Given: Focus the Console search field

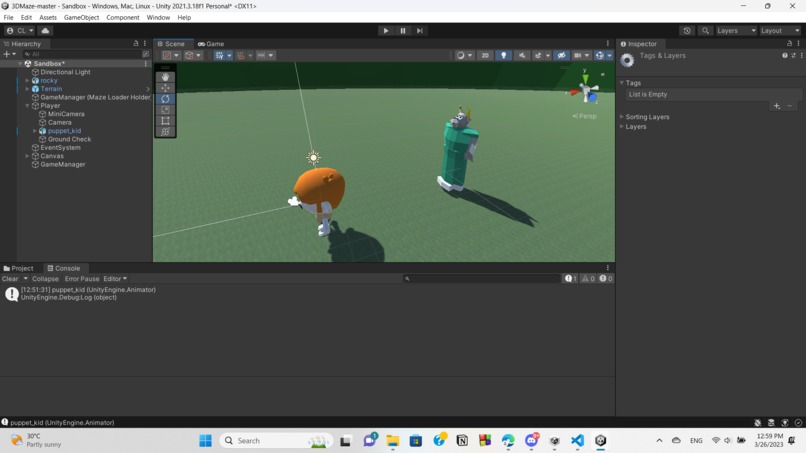Looking at the screenshot, I should (482, 279).
